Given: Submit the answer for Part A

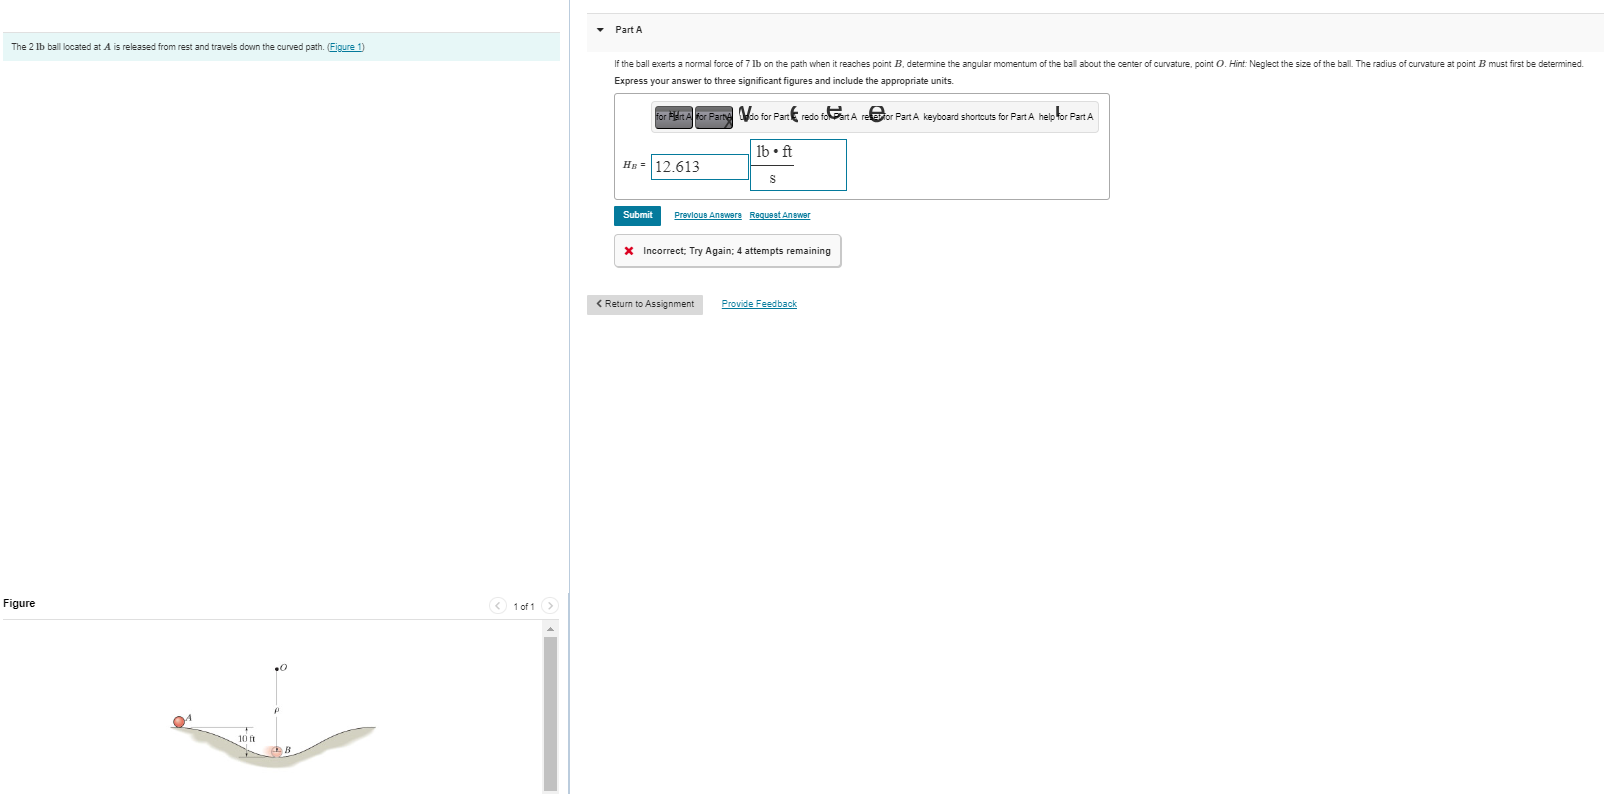Looking at the screenshot, I should pos(637,215).
